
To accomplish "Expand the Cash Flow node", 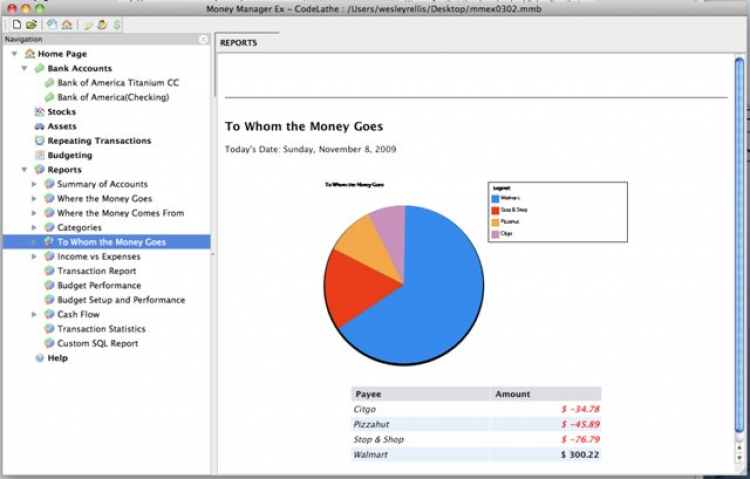I will pyautogui.click(x=34, y=314).
